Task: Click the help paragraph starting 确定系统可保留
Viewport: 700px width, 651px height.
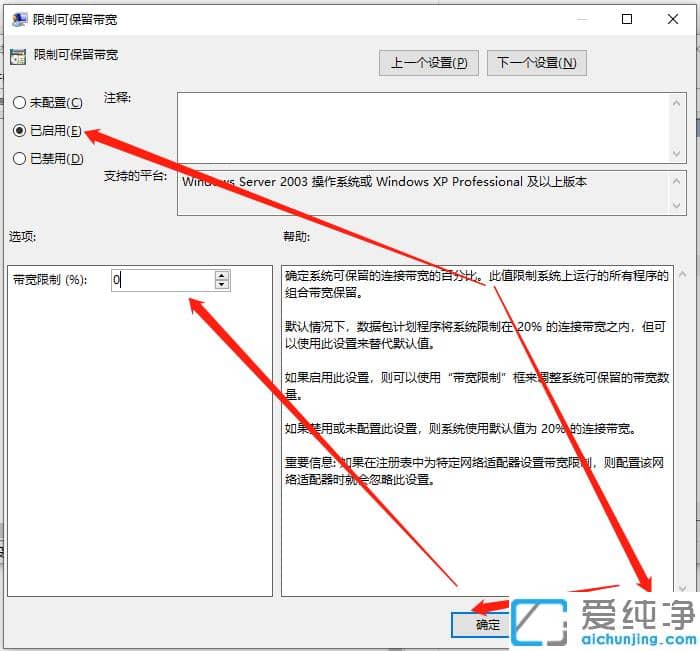Action: coord(477,284)
